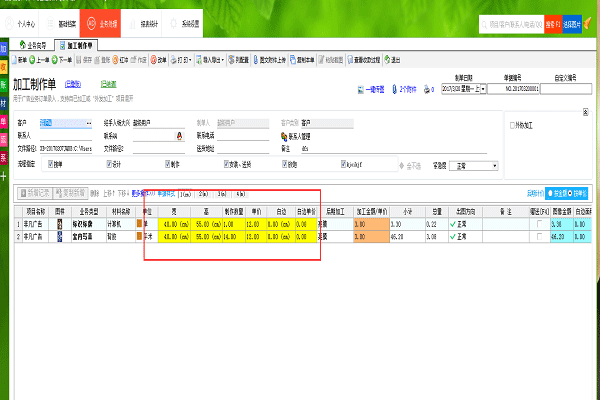Enable the 外发加工 checkbox
The image size is (600, 400).
[512, 126]
